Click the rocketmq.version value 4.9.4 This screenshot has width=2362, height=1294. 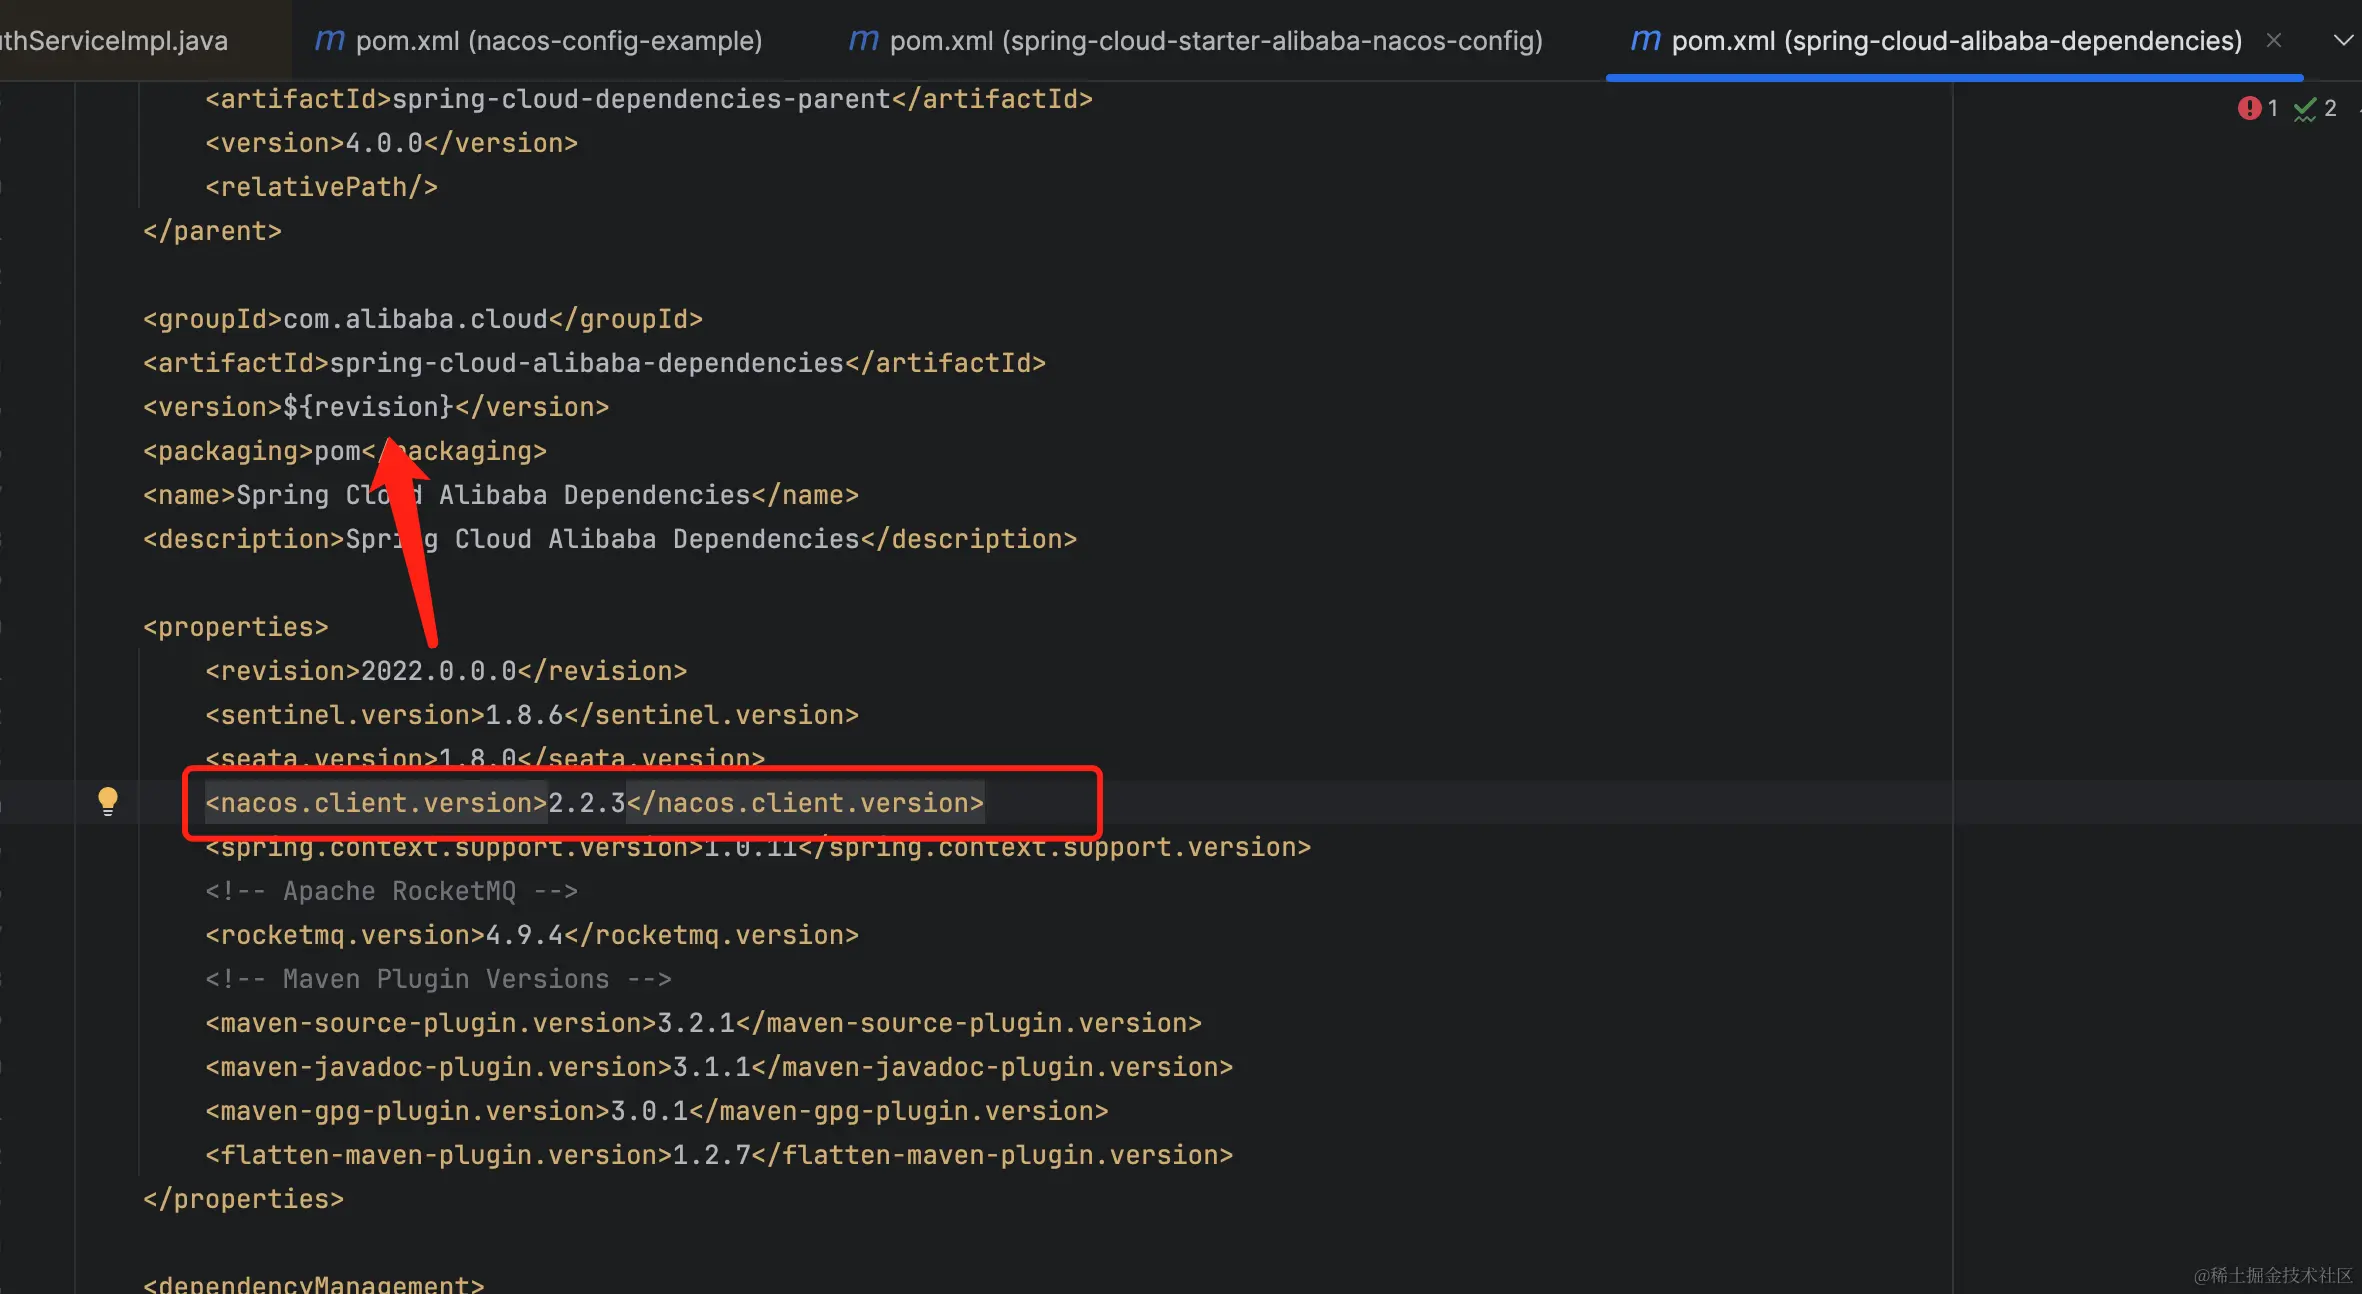tap(524, 935)
